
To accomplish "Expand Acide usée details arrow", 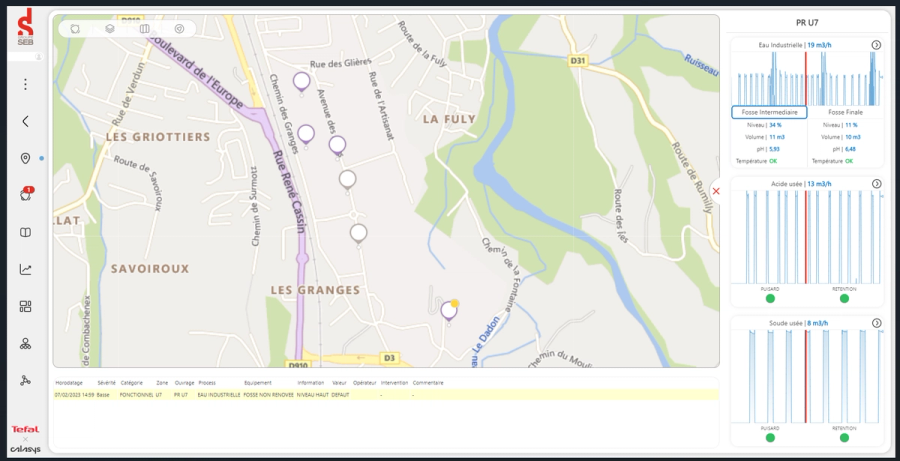I will (876, 184).
